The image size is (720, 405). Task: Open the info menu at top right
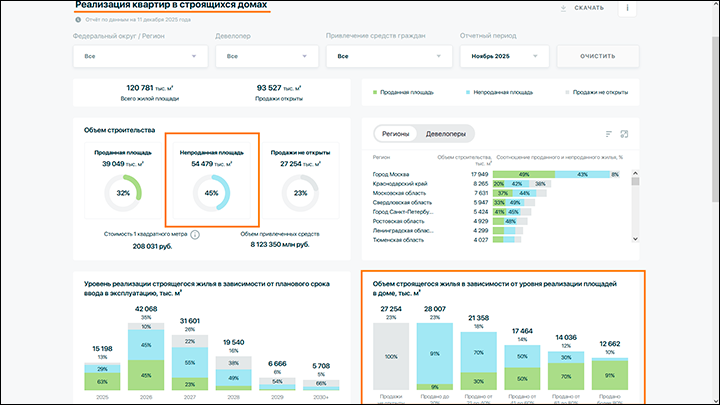point(628,8)
